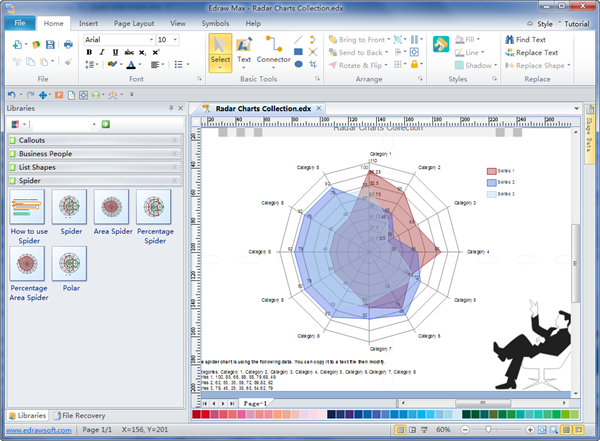Open the Page Layout ribbon tab
Screen dimensions: 600x441
click(132, 22)
